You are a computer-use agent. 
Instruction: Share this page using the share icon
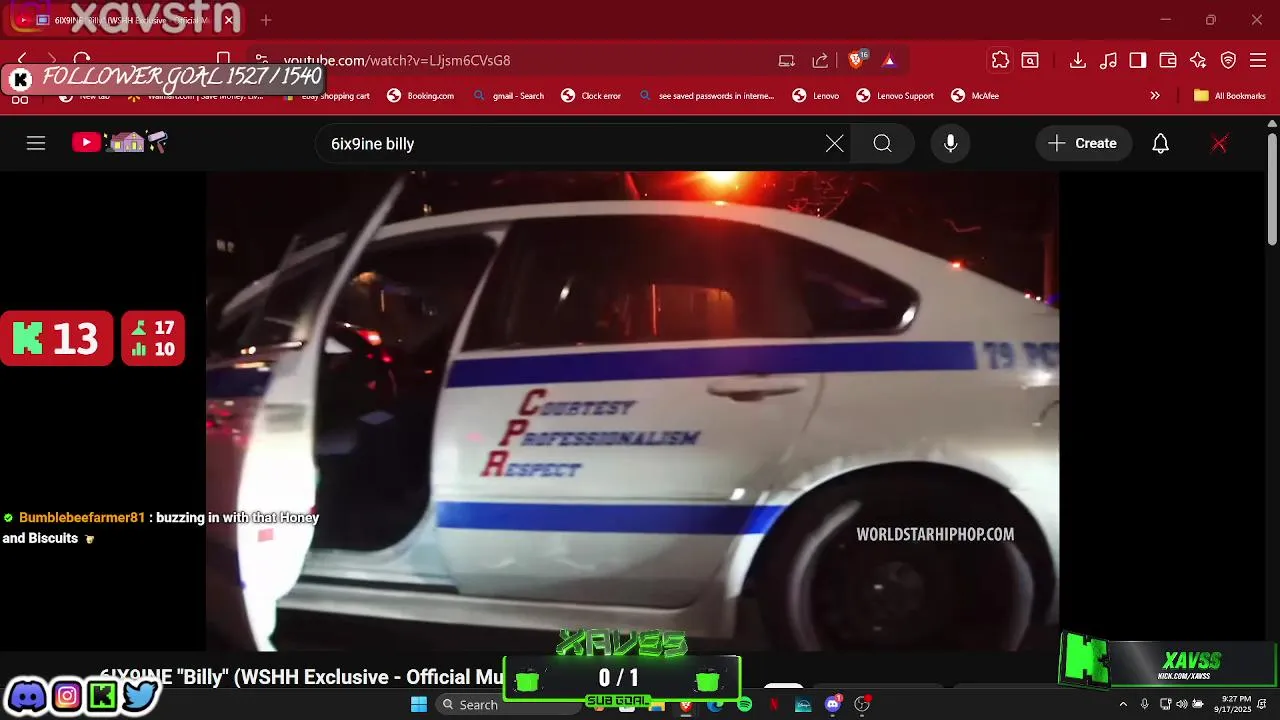pos(820,60)
